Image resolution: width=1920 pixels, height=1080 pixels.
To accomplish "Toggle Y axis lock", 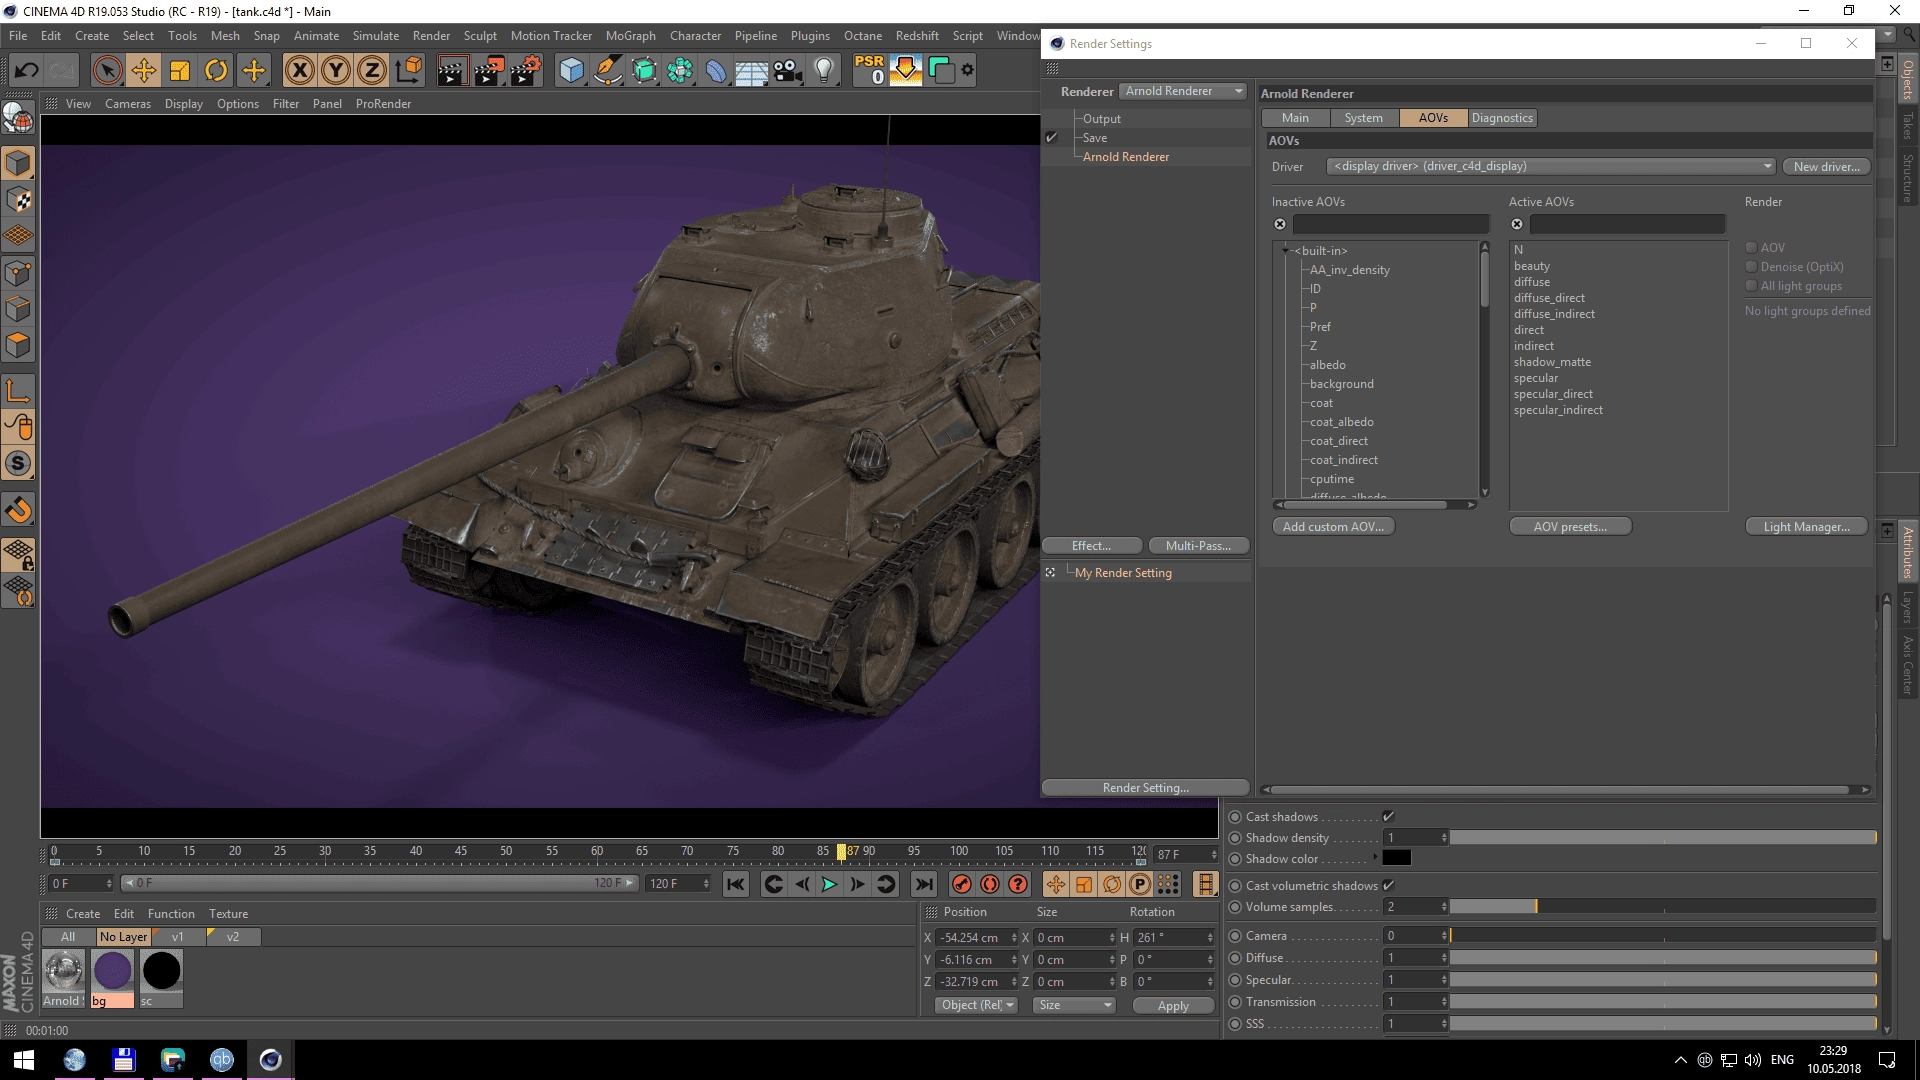I will tap(336, 70).
